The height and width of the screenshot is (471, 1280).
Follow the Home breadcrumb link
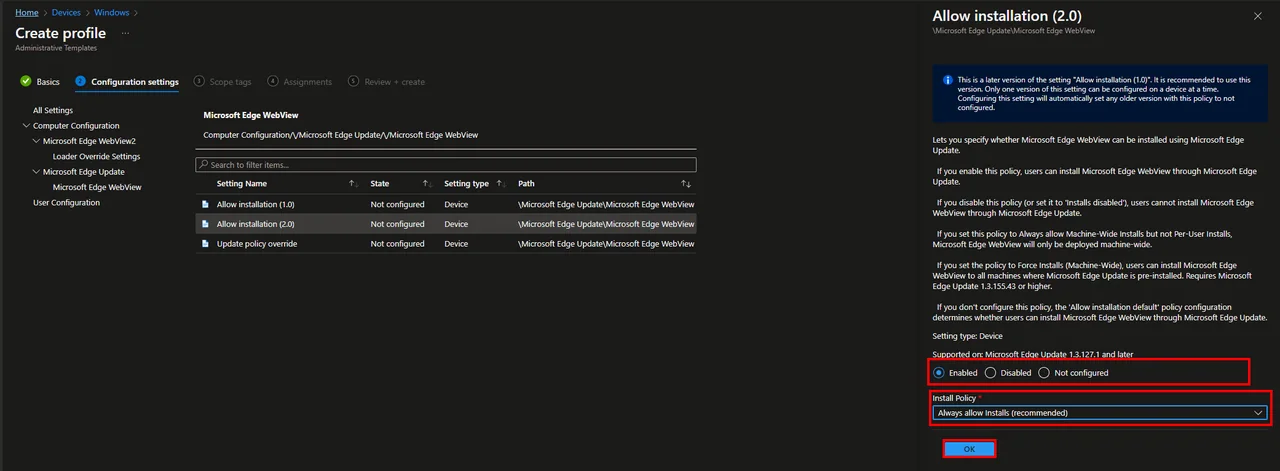[x=27, y=12]
